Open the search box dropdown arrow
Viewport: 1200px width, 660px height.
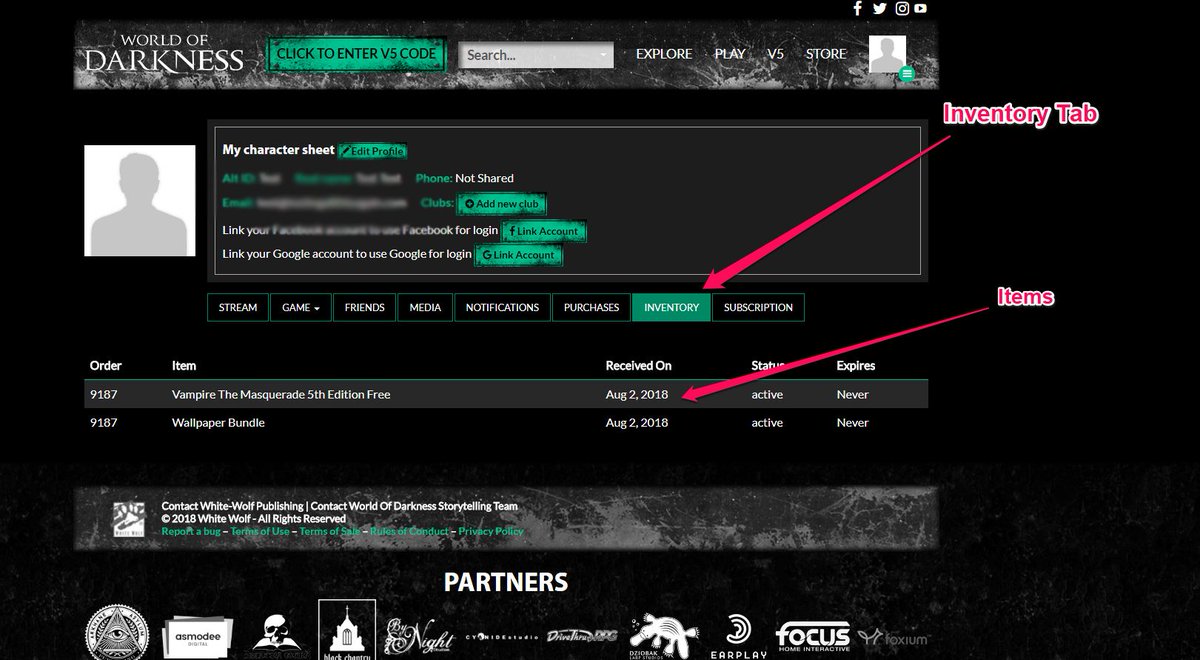(x=604, y=55)
